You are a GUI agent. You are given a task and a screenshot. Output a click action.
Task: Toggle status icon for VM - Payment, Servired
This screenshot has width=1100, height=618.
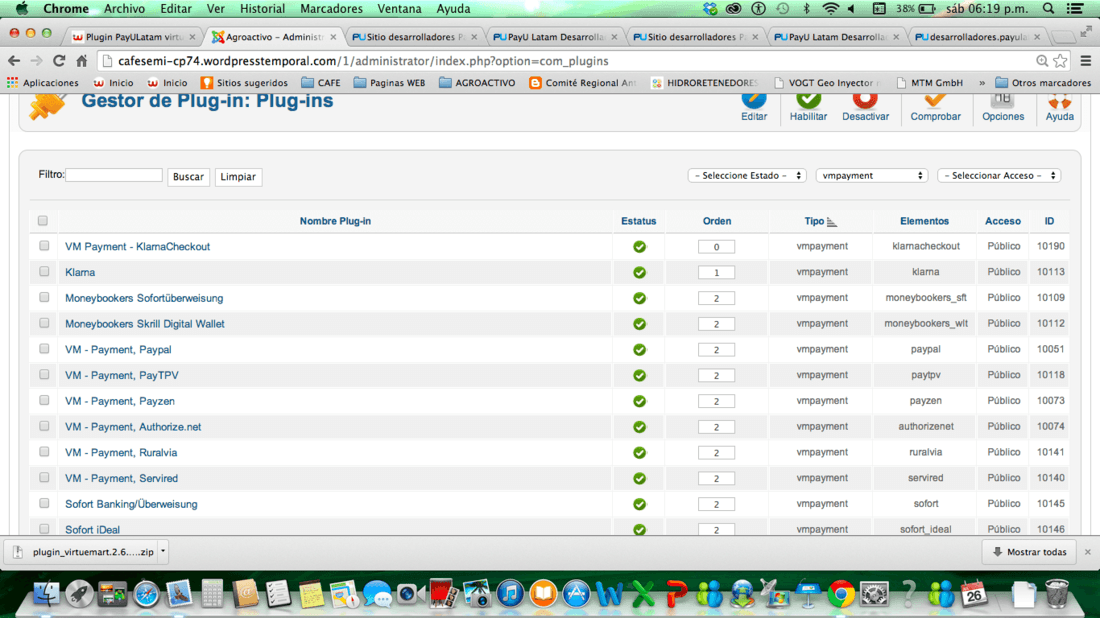point(639,478)
